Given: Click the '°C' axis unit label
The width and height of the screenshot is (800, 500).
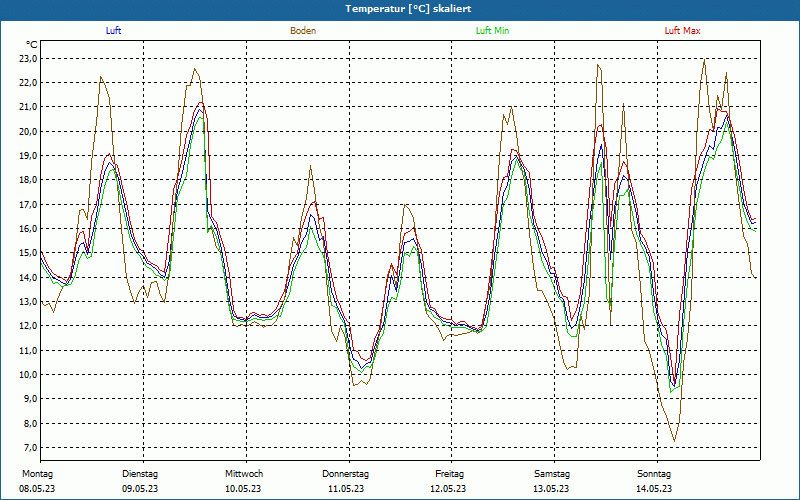Looking at the screenshot, I should pos(32,45).
